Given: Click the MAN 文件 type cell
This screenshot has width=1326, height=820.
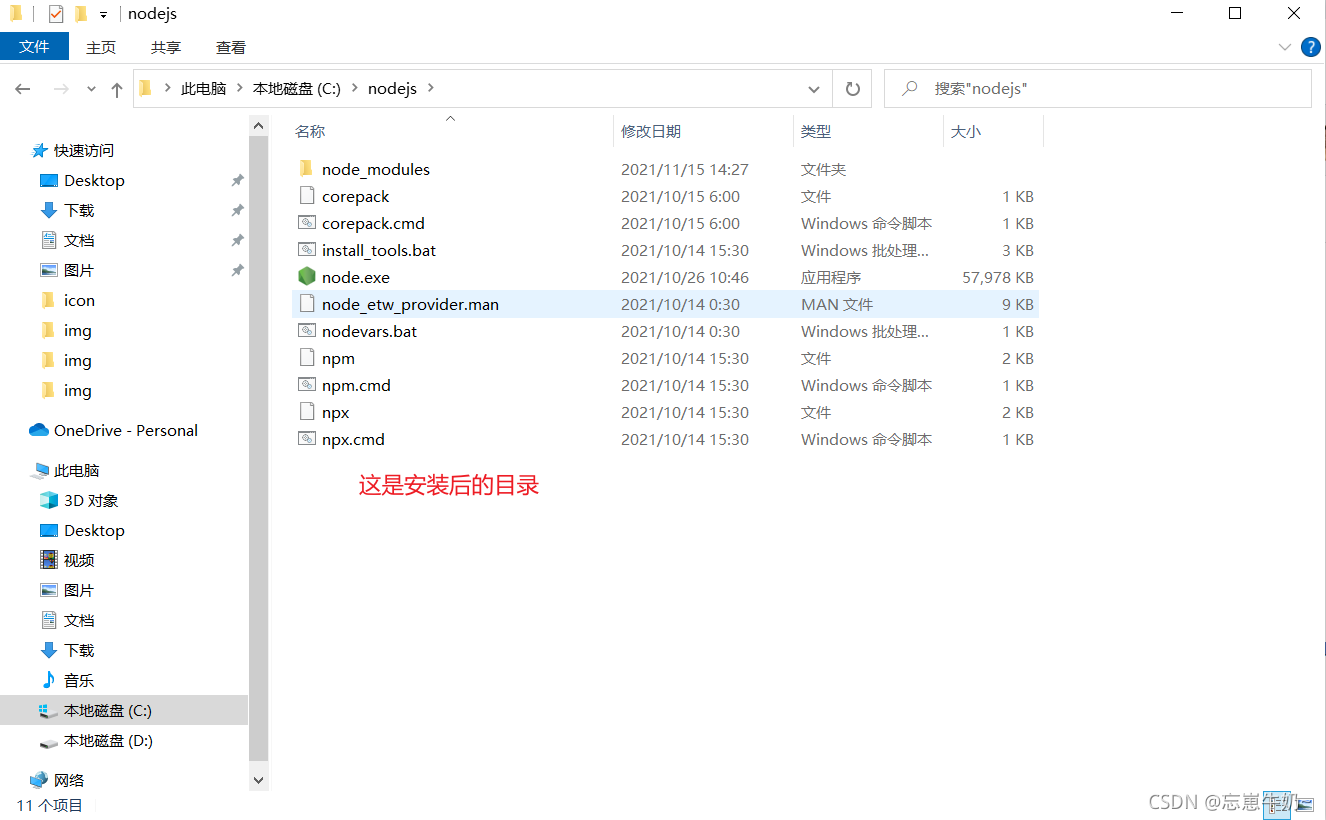Looking at the screenshot, I should point(837,304).
